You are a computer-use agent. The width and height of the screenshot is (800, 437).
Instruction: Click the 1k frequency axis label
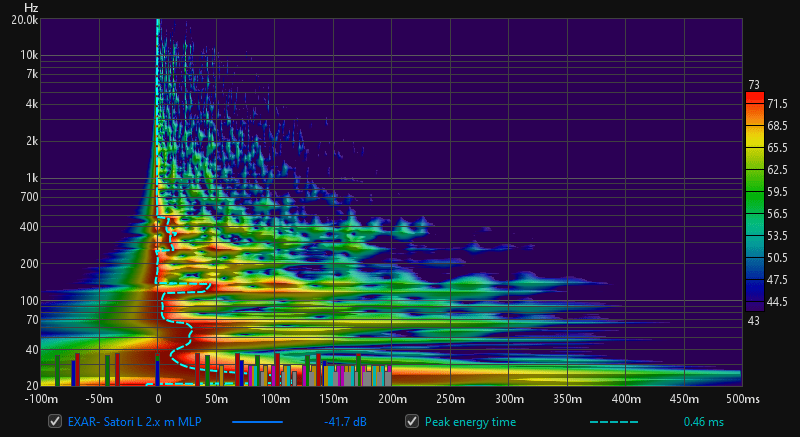33,178
